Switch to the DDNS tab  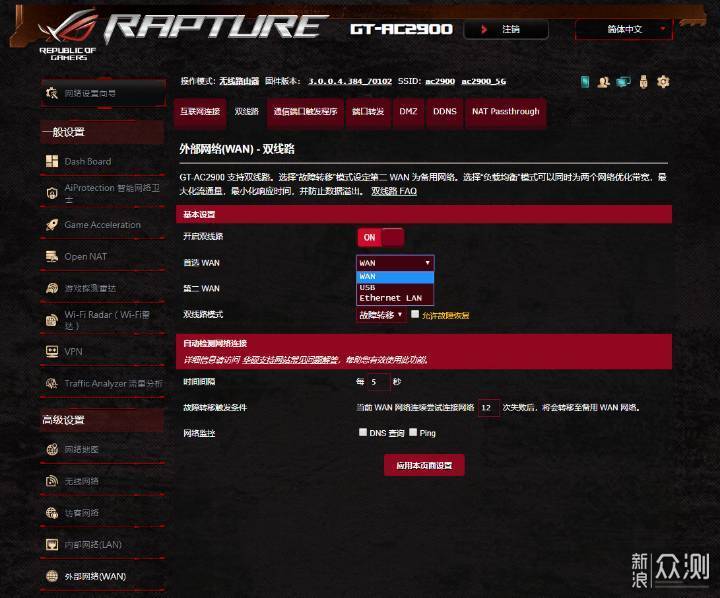444,112
